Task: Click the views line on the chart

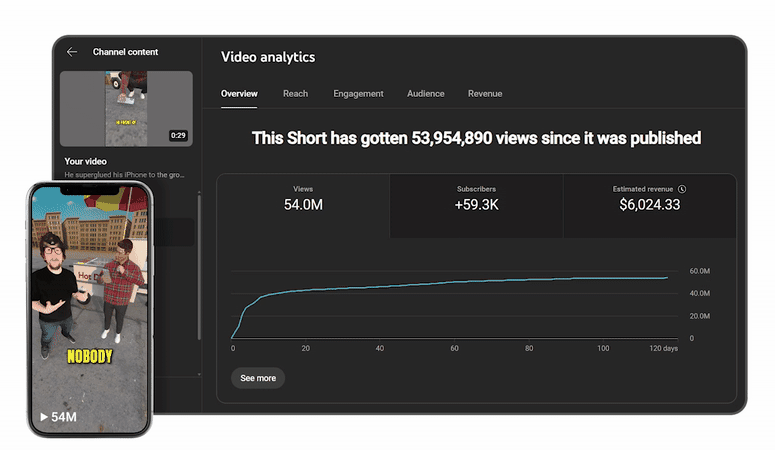Action: tap(454, 282)
